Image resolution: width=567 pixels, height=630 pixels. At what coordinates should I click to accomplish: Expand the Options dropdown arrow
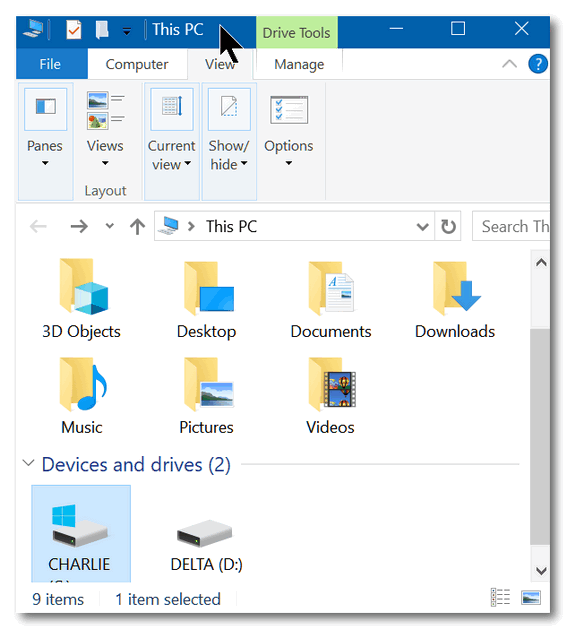[x=289, y=163]
